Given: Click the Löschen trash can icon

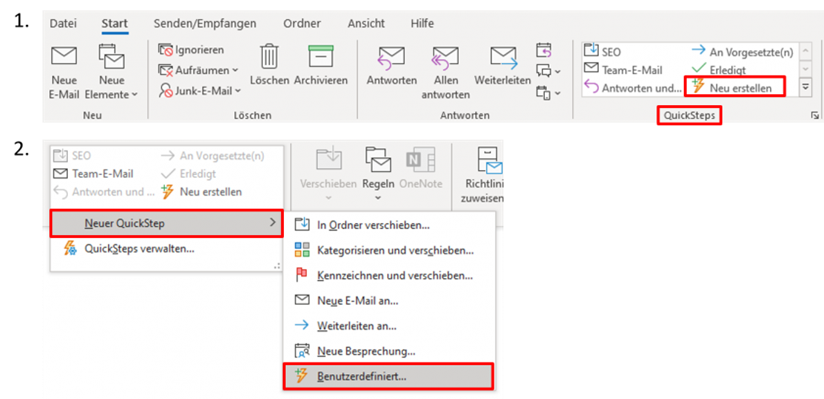Looking at the screenshot, I should pyautogui.click(x=269, y=56).
